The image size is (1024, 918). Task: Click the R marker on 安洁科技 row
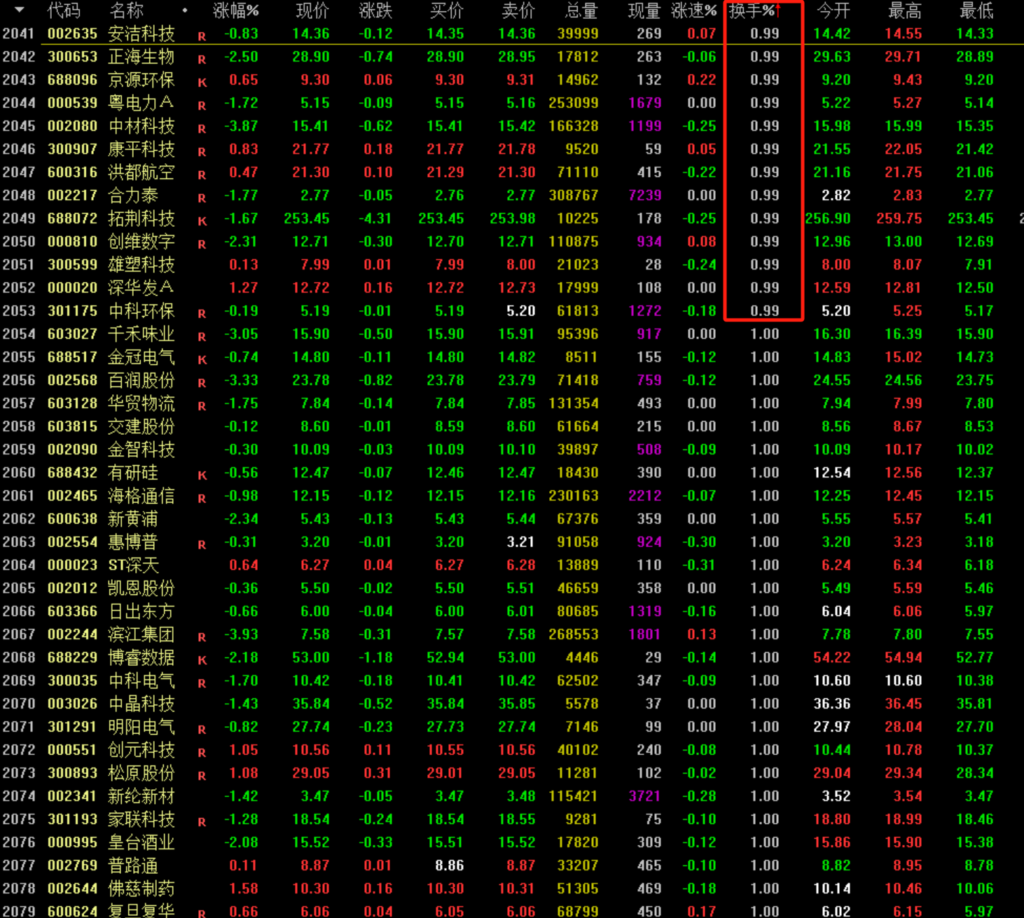click(x=202, y=37)
